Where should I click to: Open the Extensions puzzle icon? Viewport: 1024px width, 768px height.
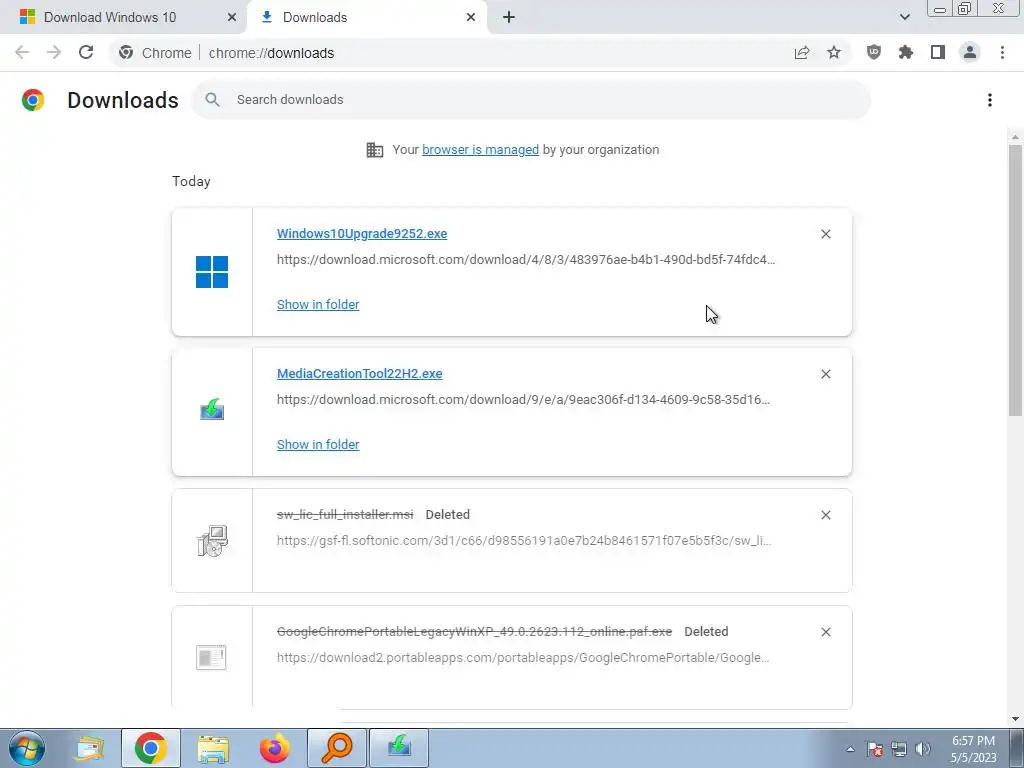[906, 52]
